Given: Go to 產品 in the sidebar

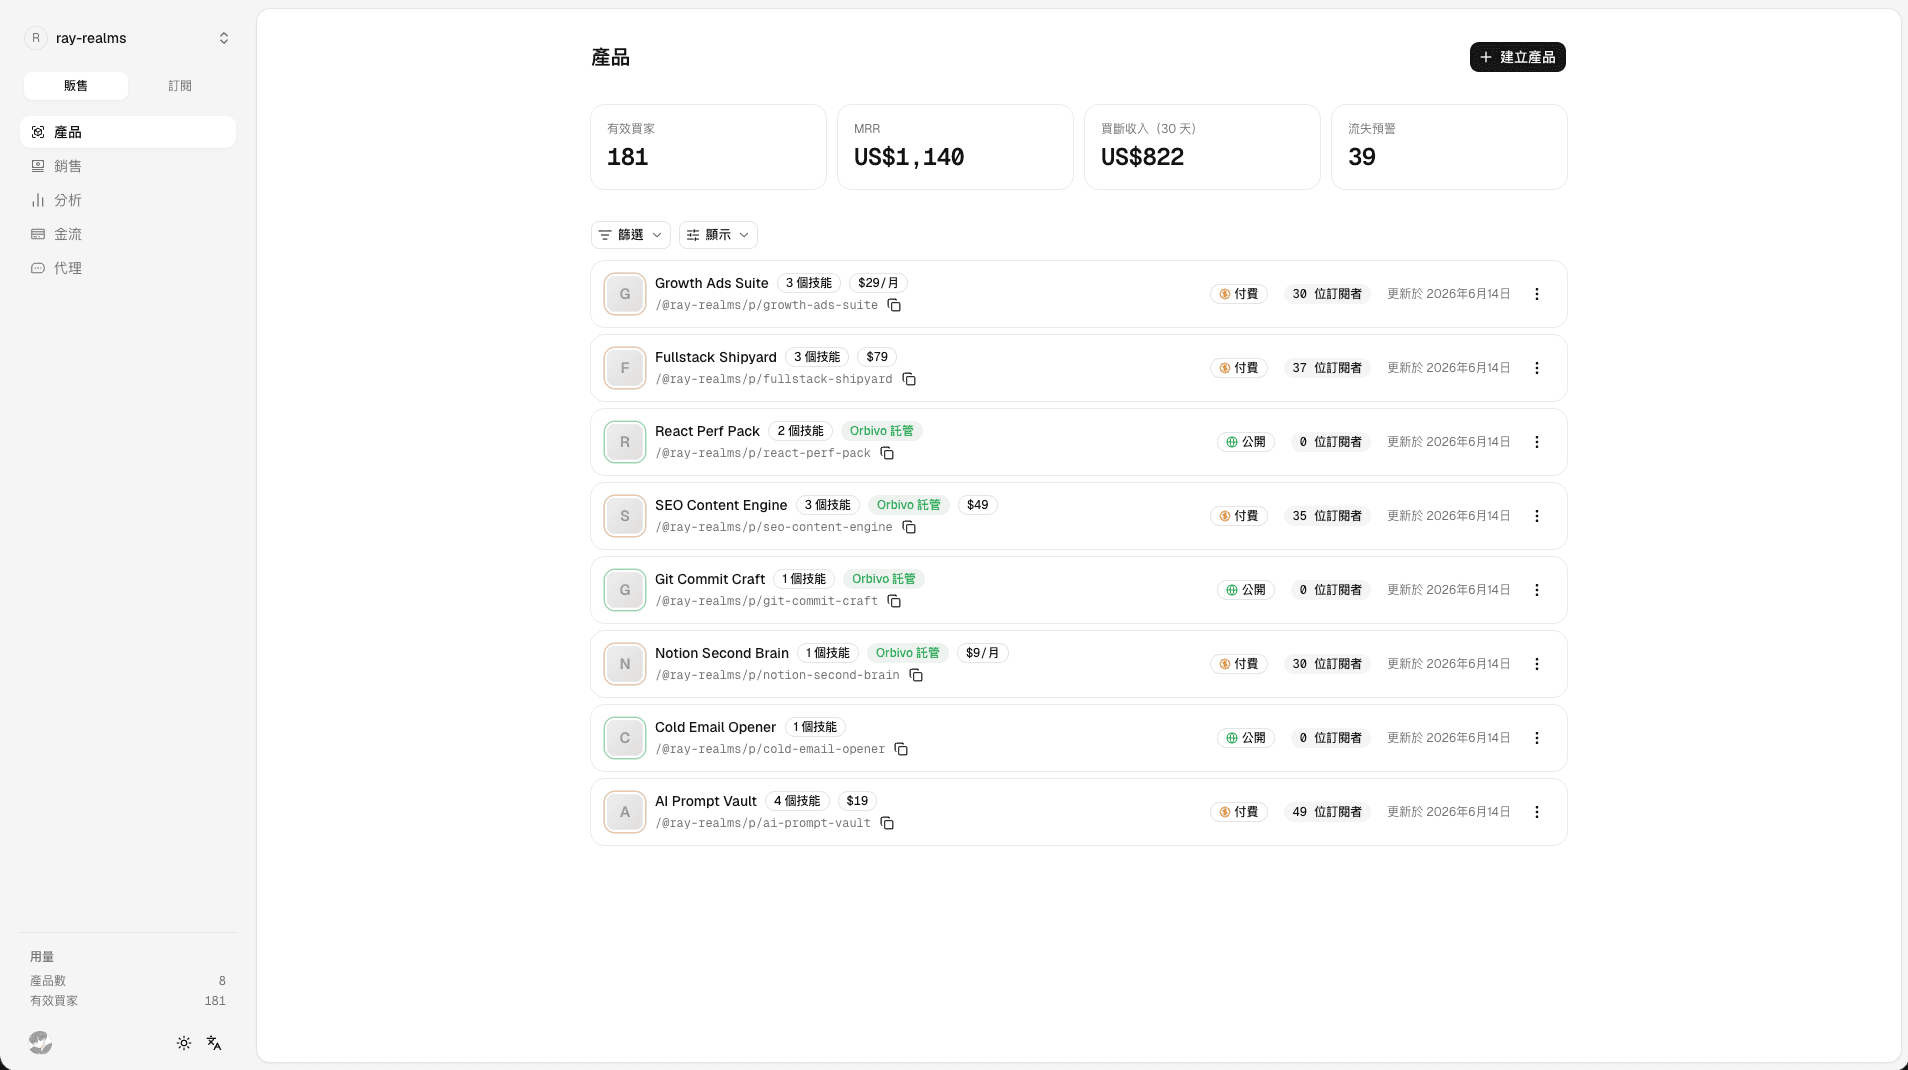Looking at the screenshot, I should (x=128, y=132).
